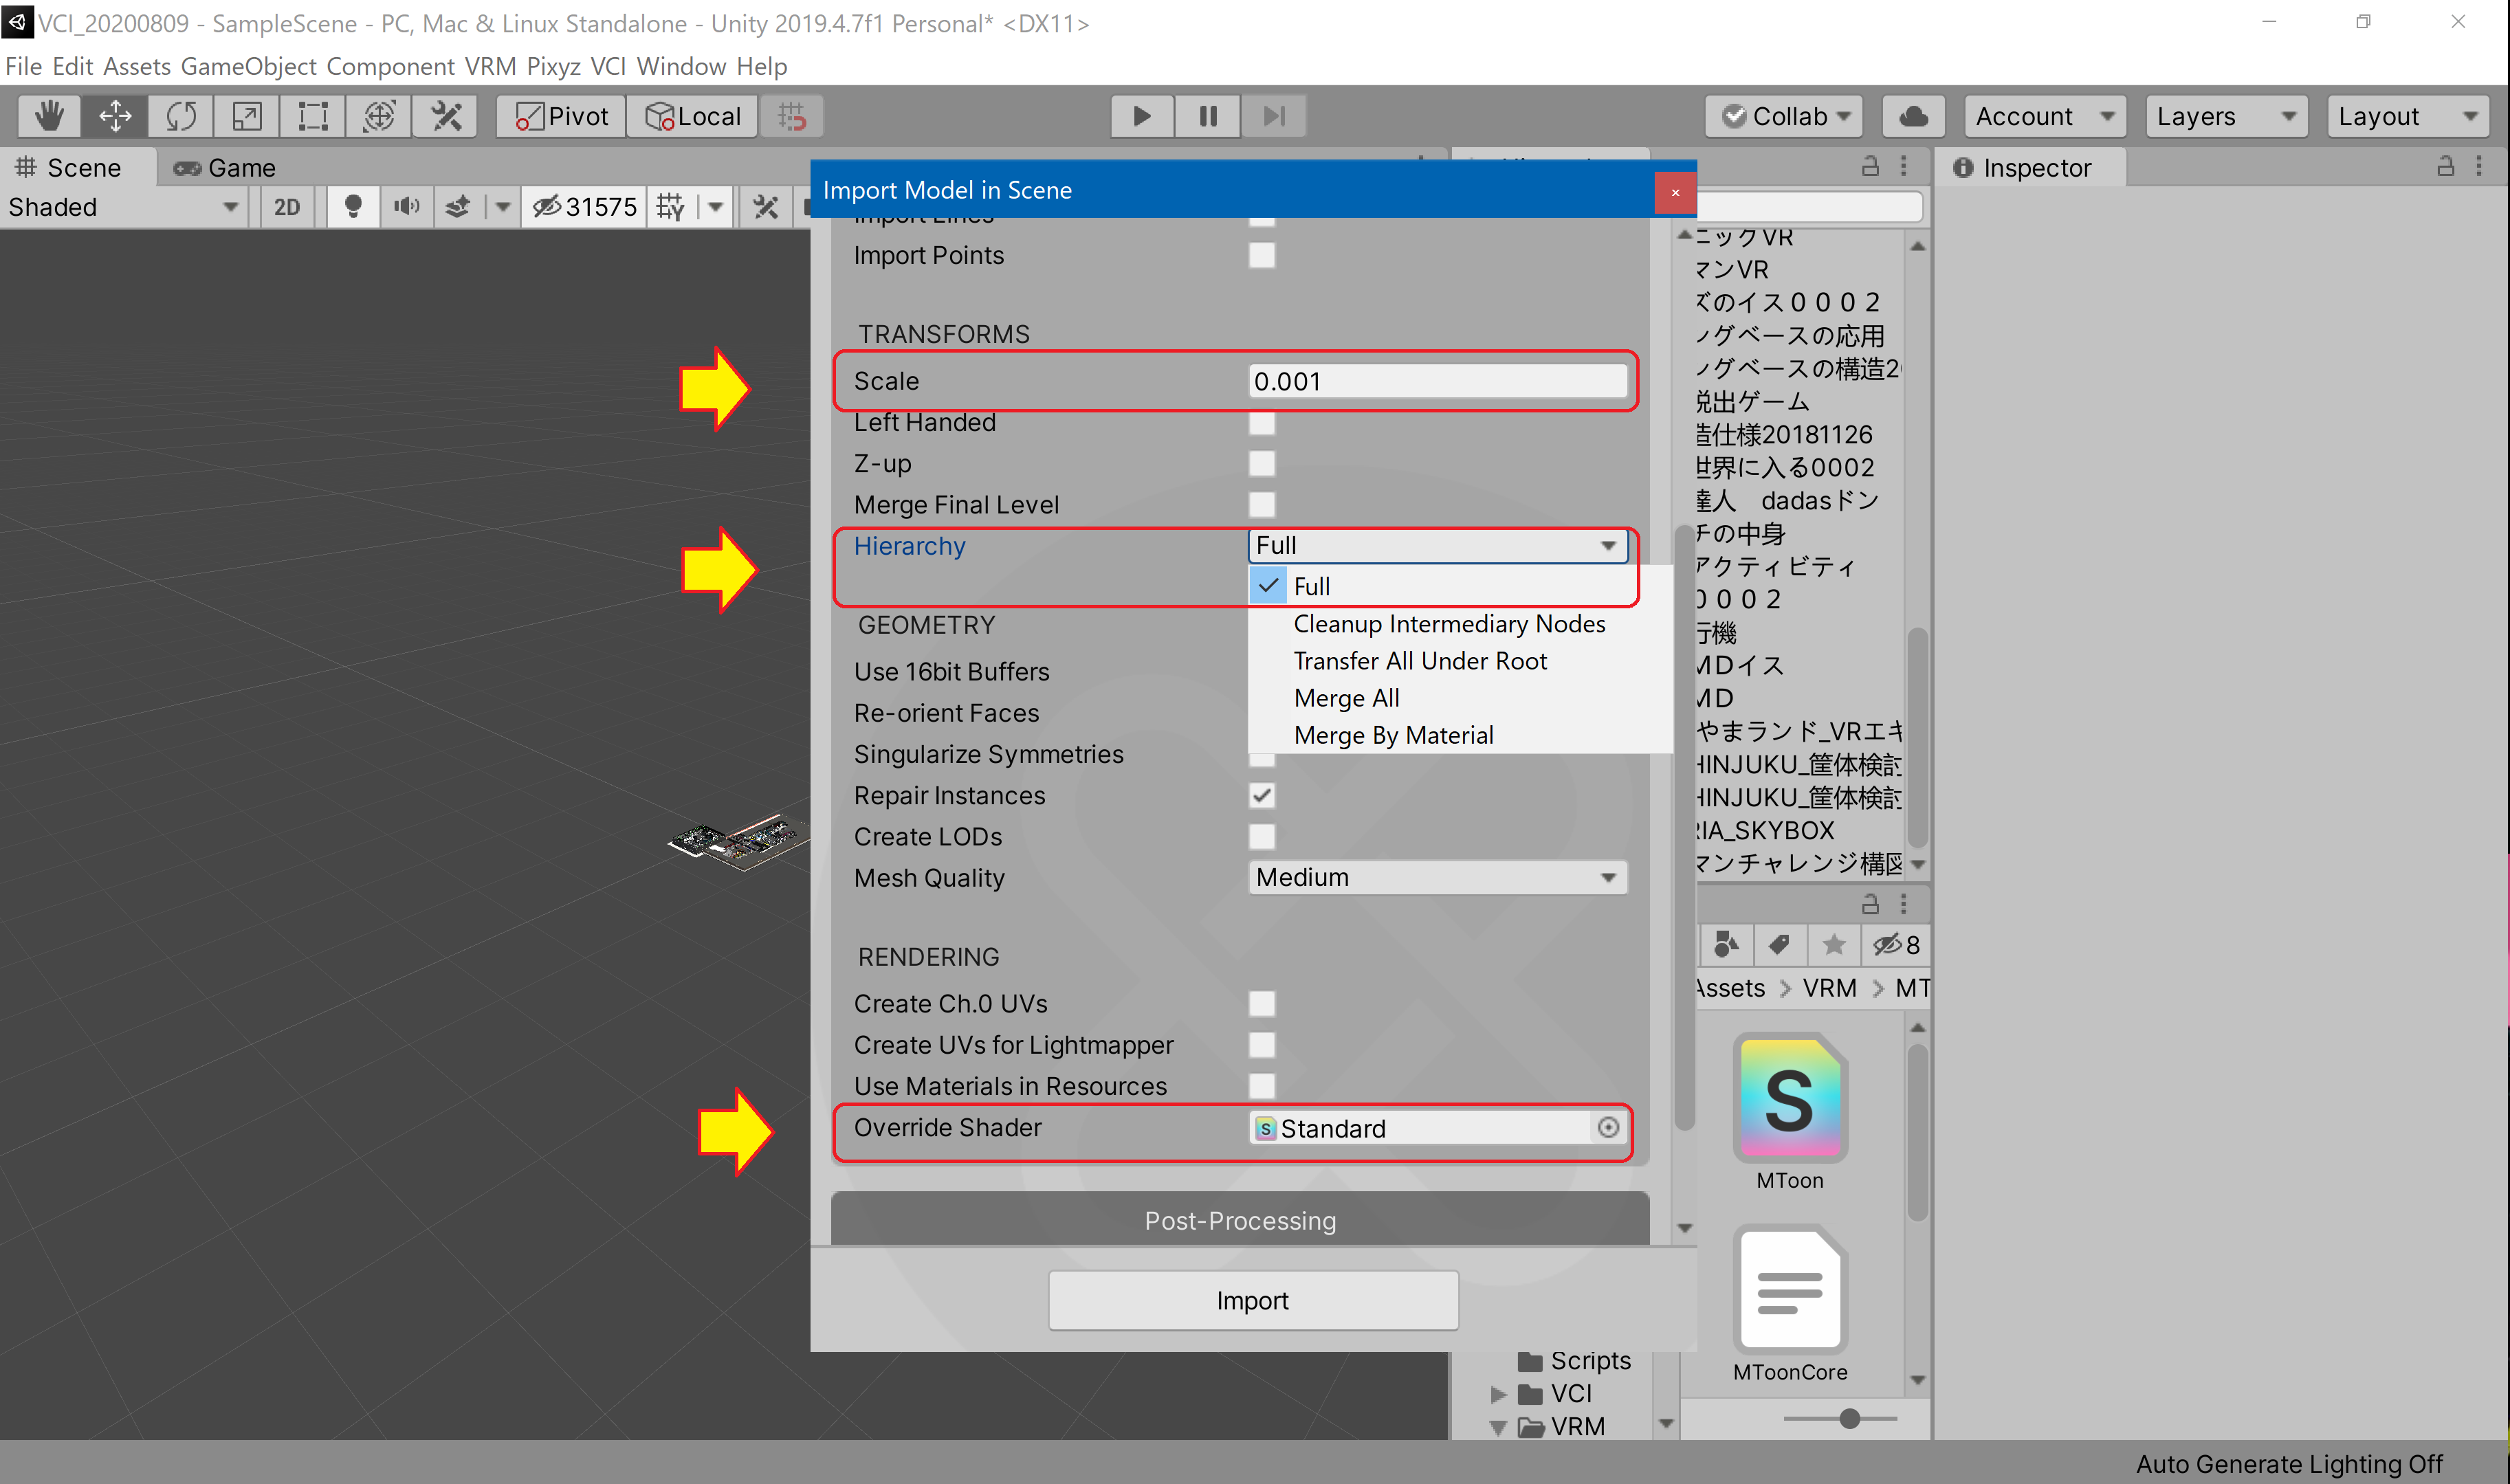This screenshot has height=1484, width=2510.
Task: Open shader picker circle for Override Shader
Action: [1608, 1128]
